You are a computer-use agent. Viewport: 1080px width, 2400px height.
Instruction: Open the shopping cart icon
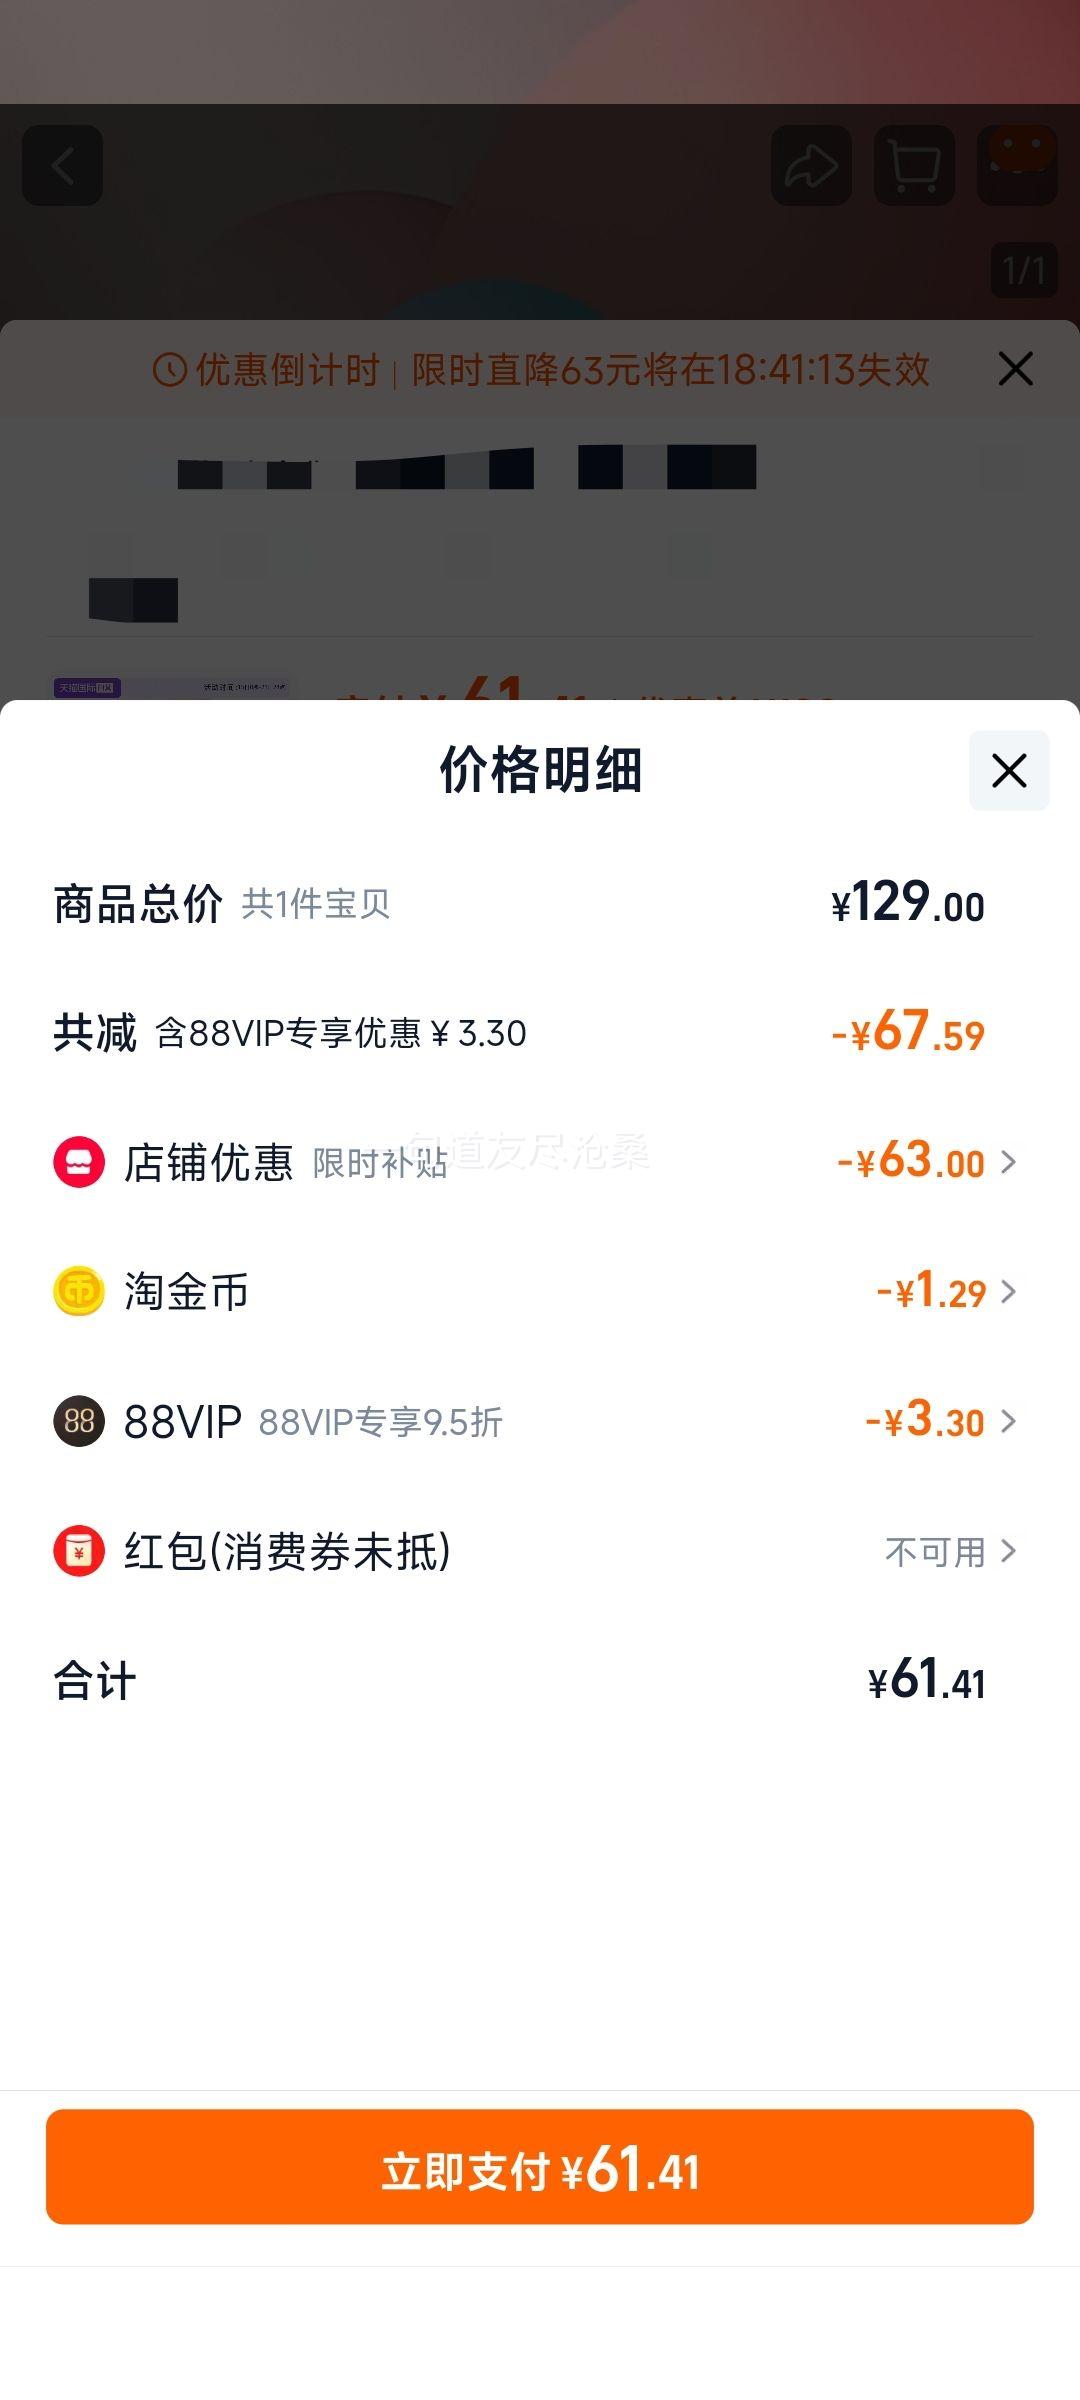click(x=914, y=166)
